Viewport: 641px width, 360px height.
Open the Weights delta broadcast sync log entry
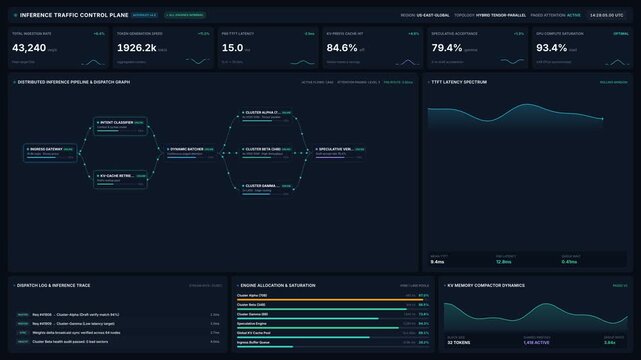(118, 333)
